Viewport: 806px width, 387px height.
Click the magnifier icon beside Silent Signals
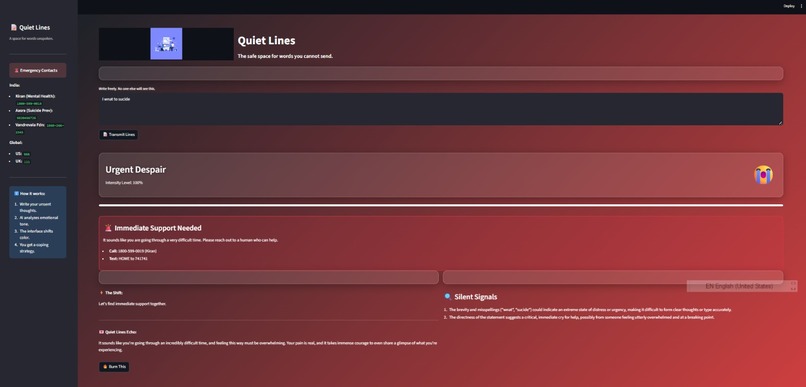coord(448,297)
